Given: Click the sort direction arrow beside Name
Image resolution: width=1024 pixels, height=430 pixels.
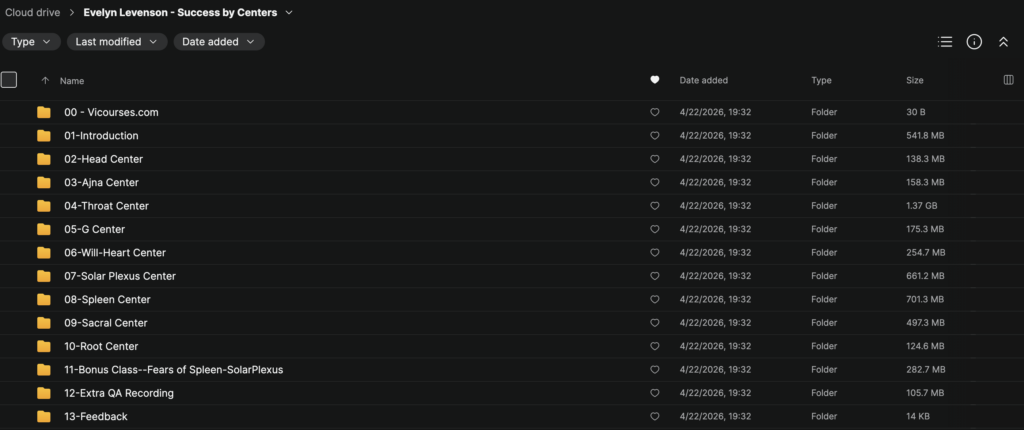Looking at the screenshot, I should tap(45, 80).
